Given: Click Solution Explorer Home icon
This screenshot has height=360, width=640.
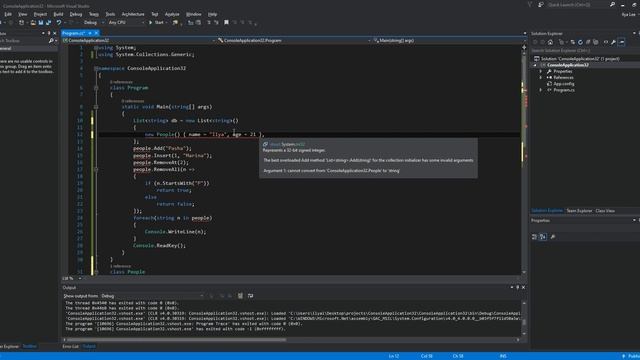Looking at the screenshot, I should [x=550, y=42].
